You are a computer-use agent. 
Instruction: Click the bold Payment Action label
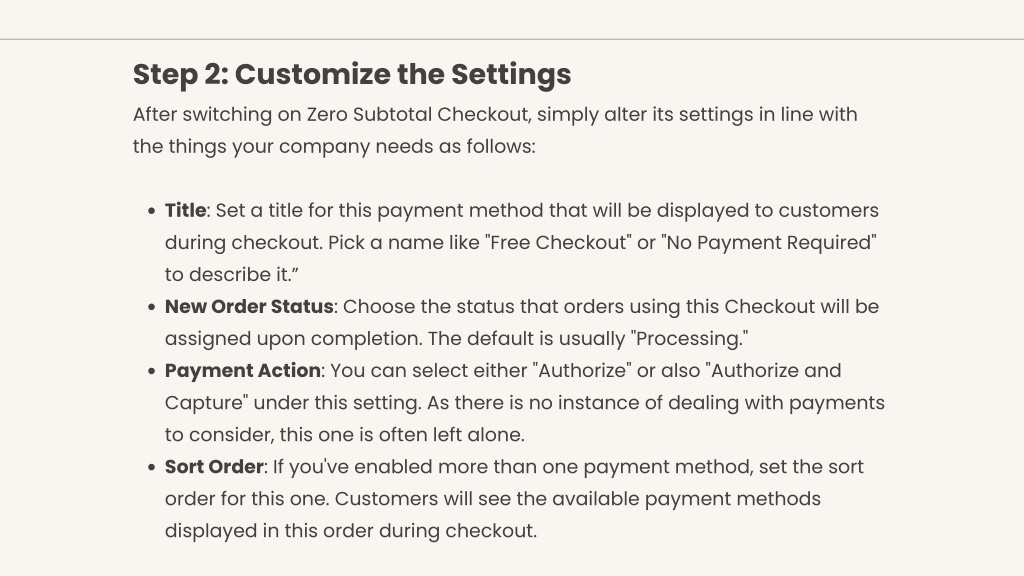coord(242,370)
